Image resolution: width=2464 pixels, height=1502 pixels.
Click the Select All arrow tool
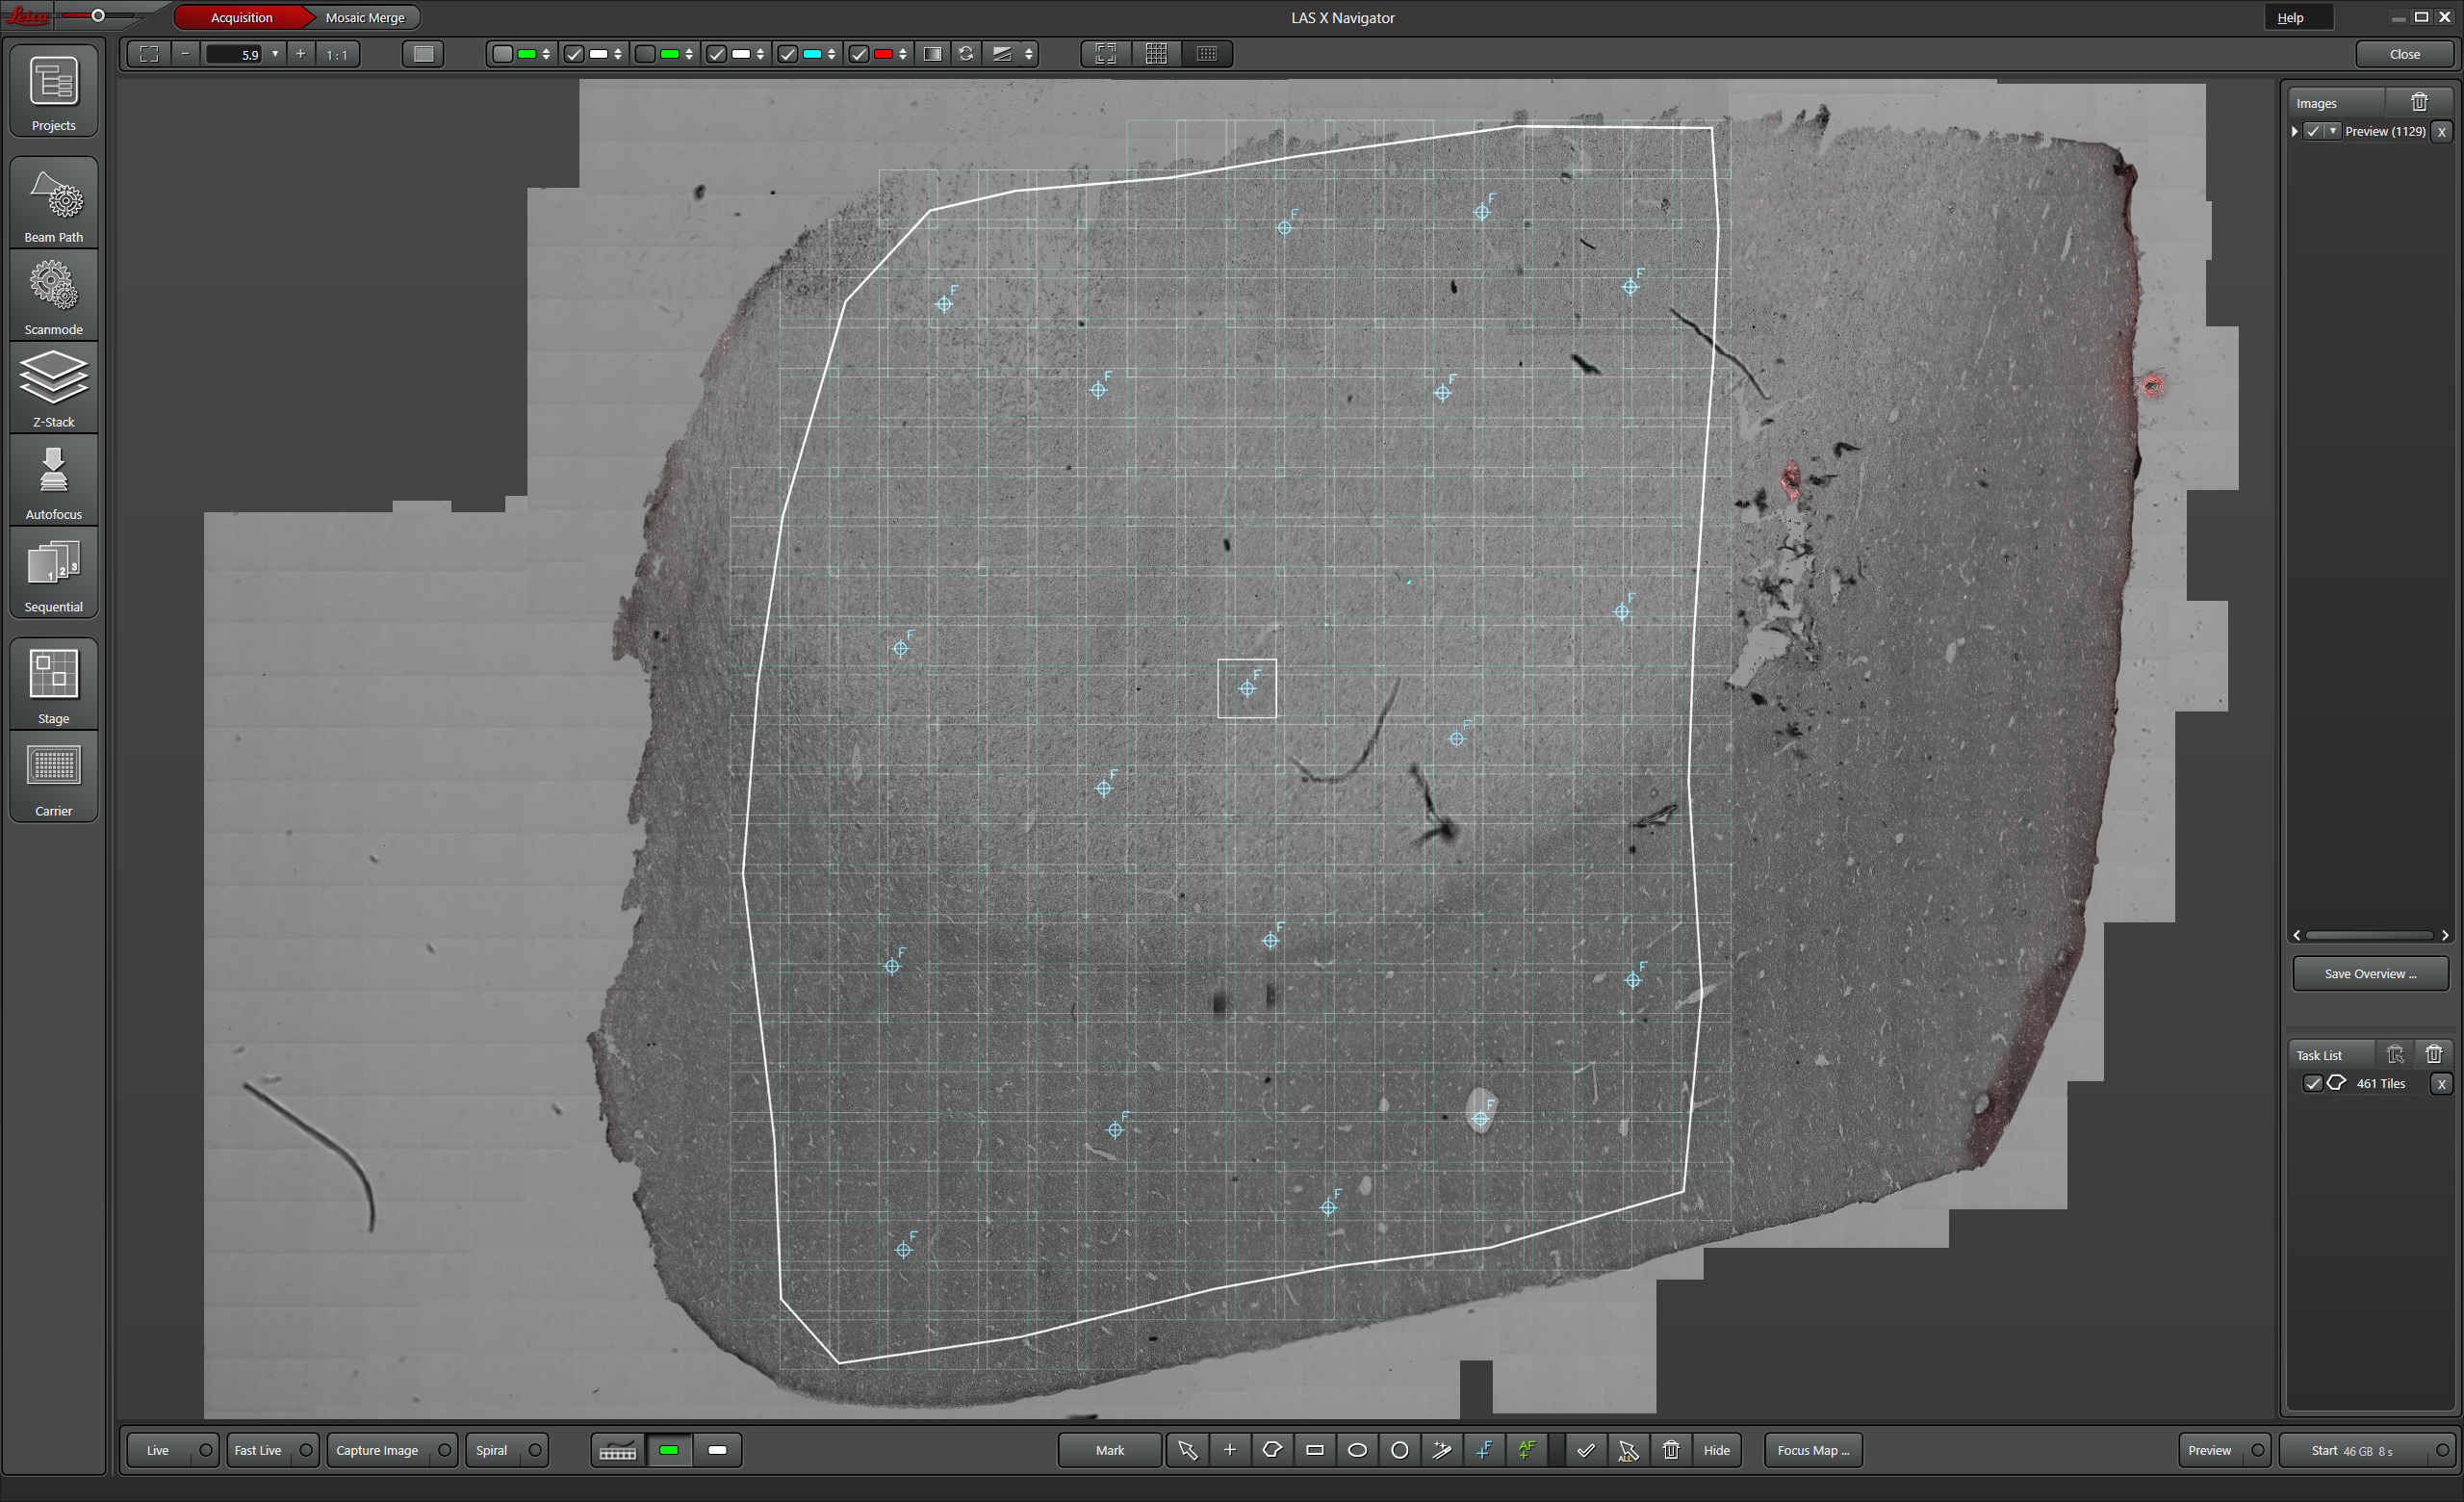coord(1628,1450)
